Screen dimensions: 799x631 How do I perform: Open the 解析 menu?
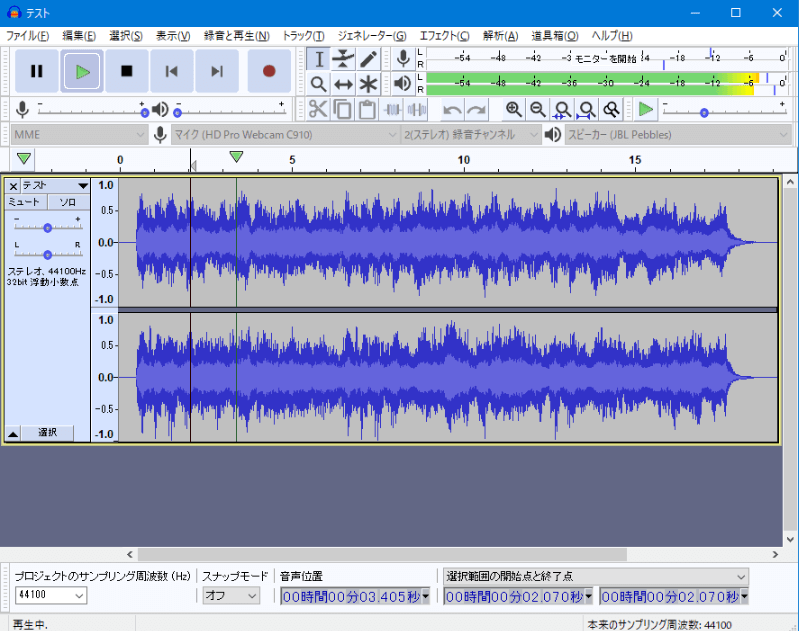coord(500,36)
